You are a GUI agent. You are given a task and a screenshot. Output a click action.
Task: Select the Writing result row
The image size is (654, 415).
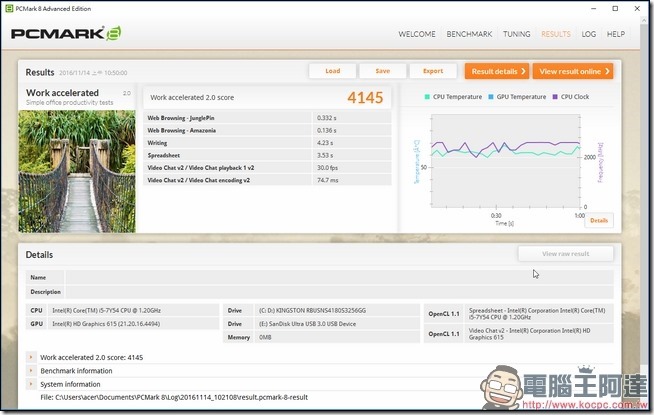pos(267,143)
